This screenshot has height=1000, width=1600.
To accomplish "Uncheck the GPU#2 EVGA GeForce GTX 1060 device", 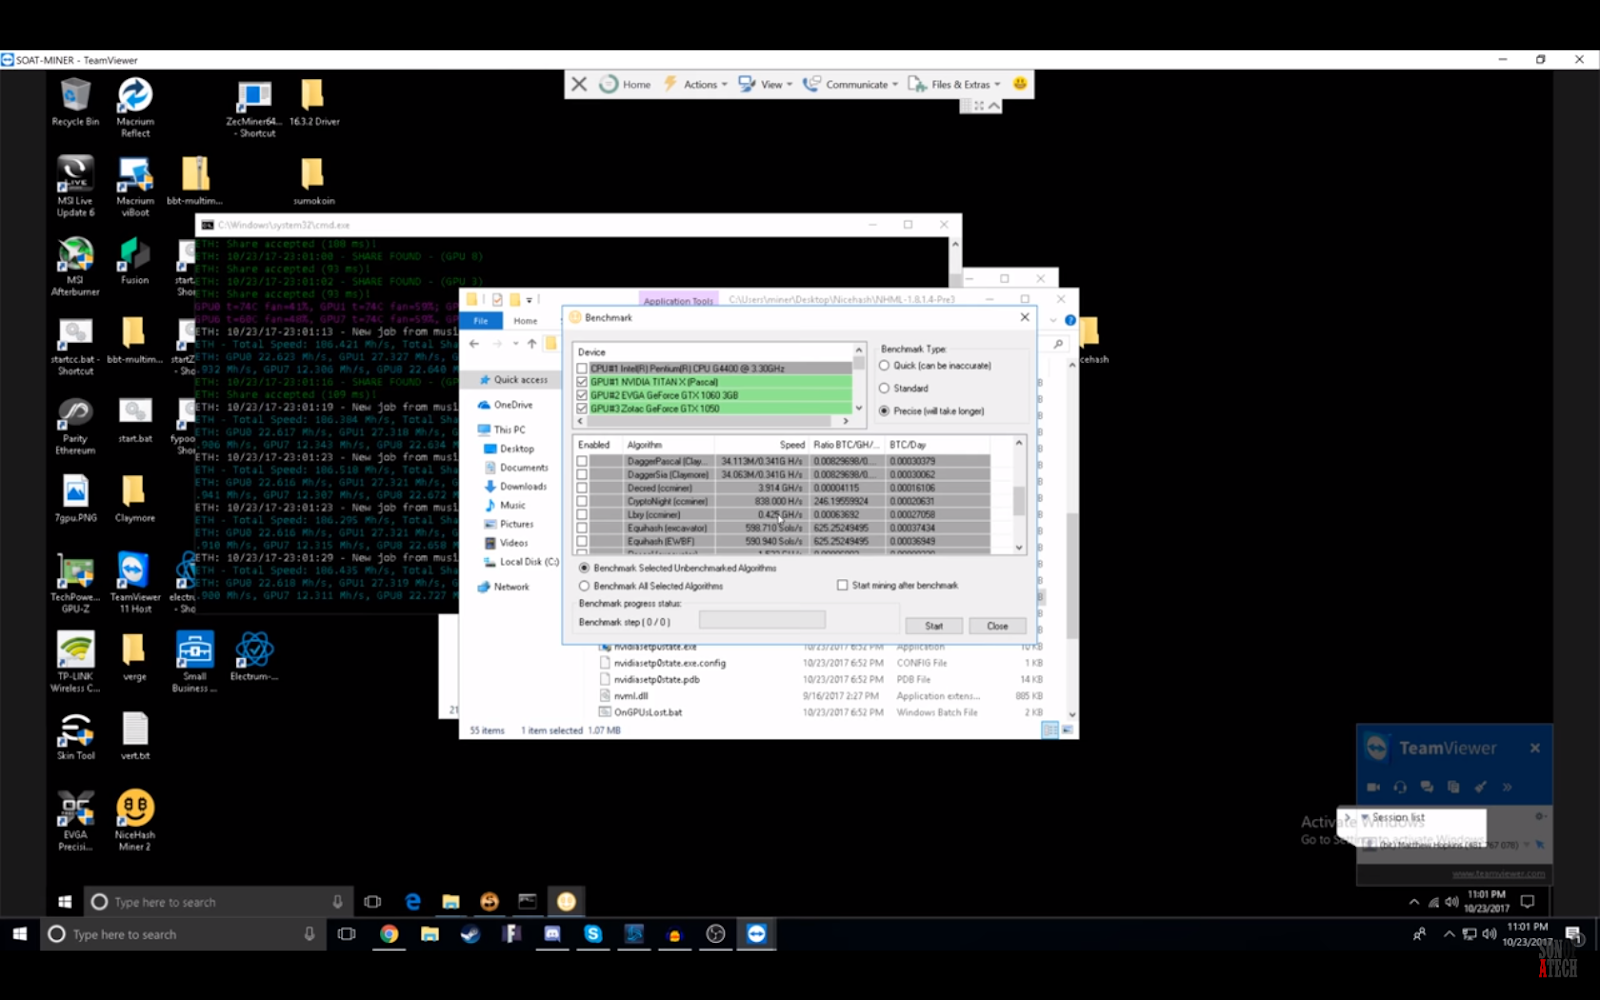I will pyautogui.click(x=582, y=395).
